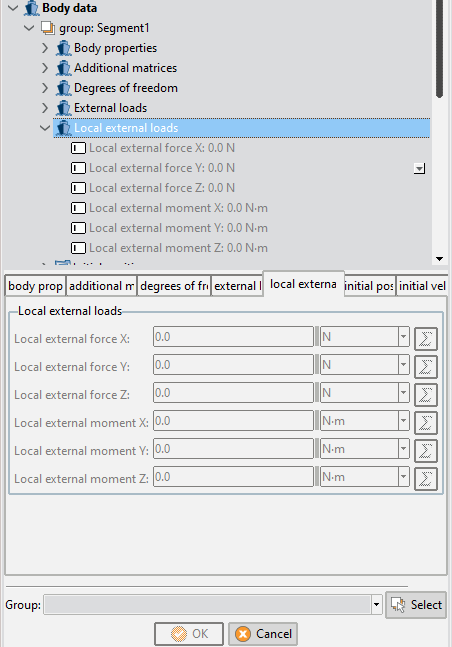Click sigma icon for Local external force X

tap(426, 339)
